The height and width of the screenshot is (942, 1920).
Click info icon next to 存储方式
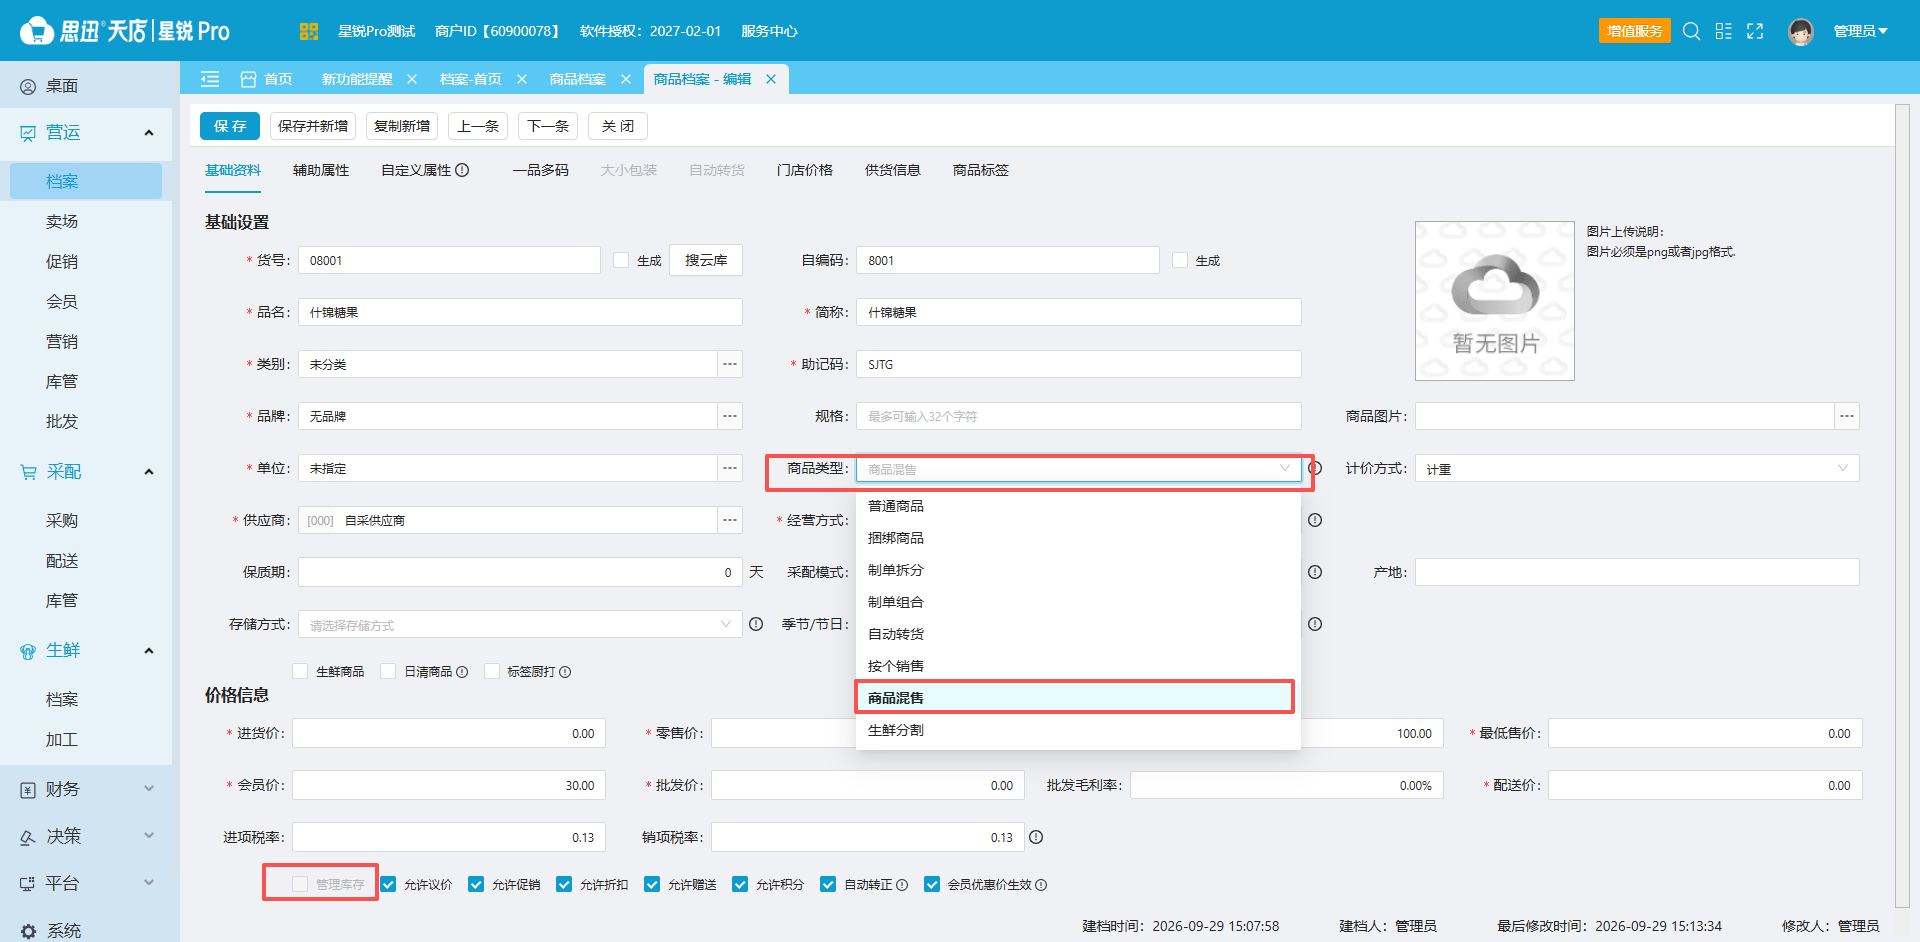pos(756,624)
